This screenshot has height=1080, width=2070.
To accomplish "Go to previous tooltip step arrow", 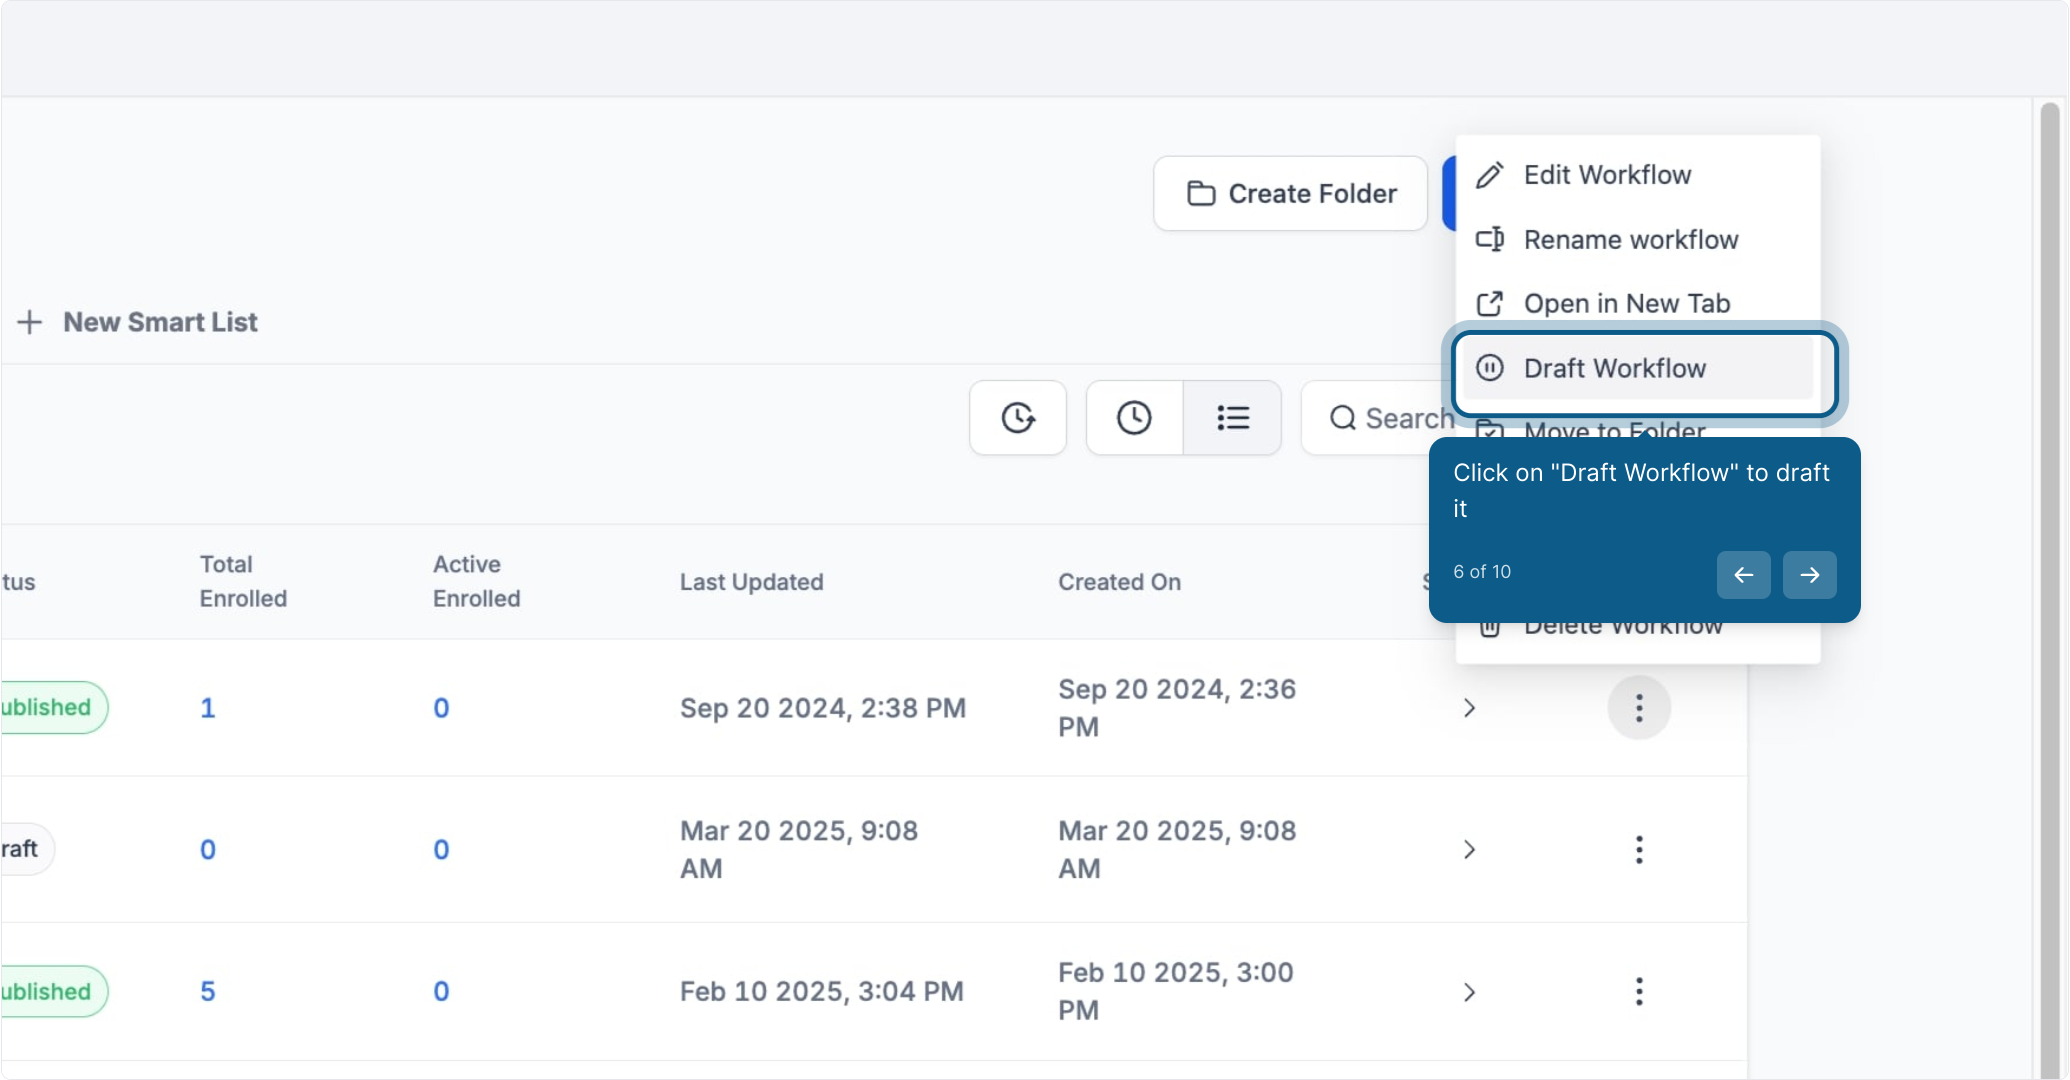I will (1744, 575).
